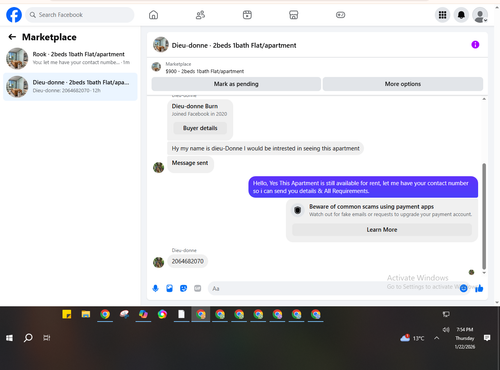Open the Rook apartment conversation
Screen dimensions: 500x370
(x=70, y=58)
